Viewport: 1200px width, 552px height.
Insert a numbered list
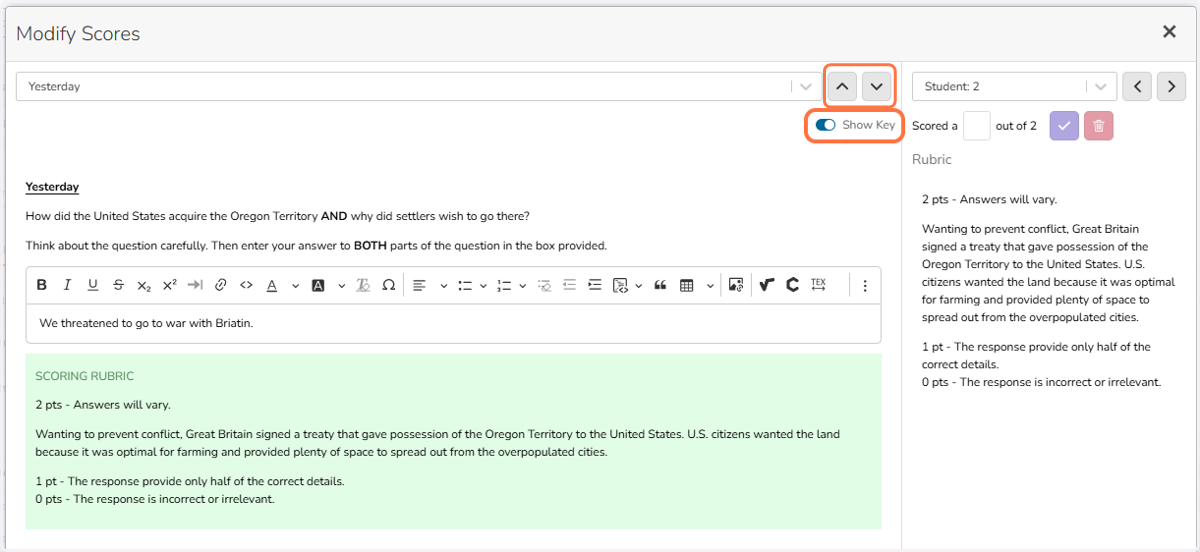pos(504,285)
